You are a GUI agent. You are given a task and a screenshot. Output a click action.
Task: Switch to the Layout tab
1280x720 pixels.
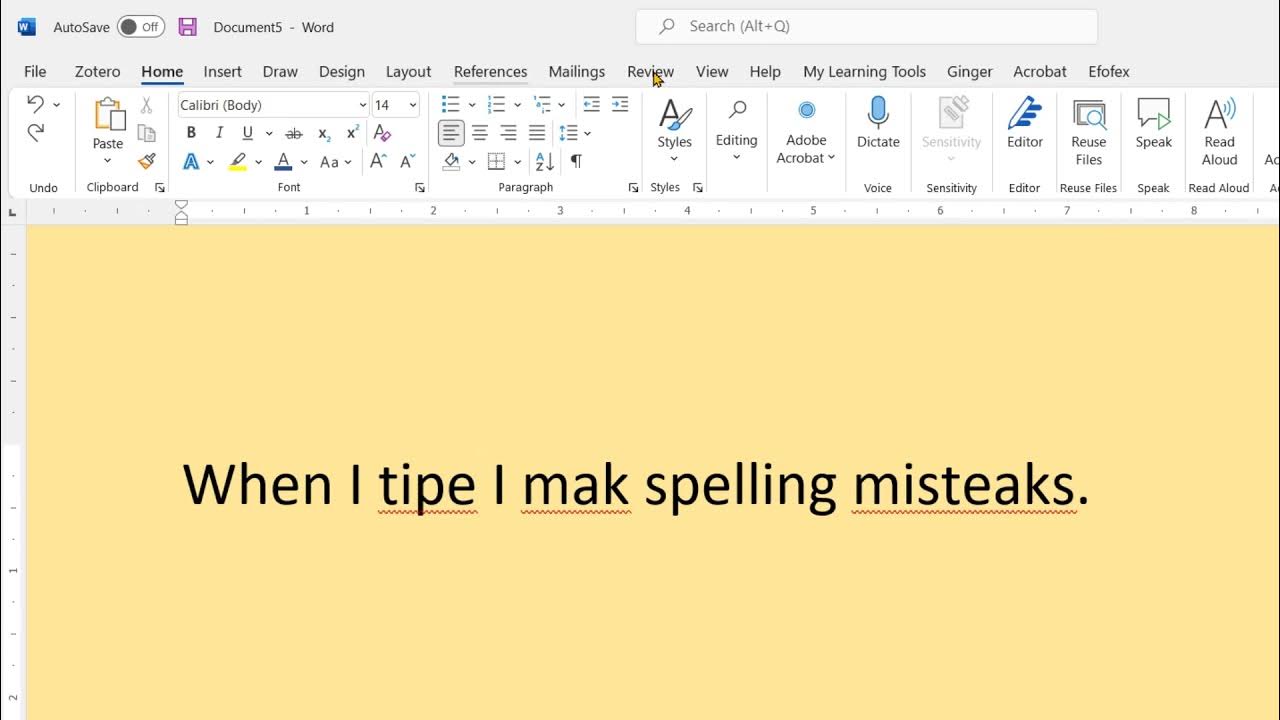point(408,71)
